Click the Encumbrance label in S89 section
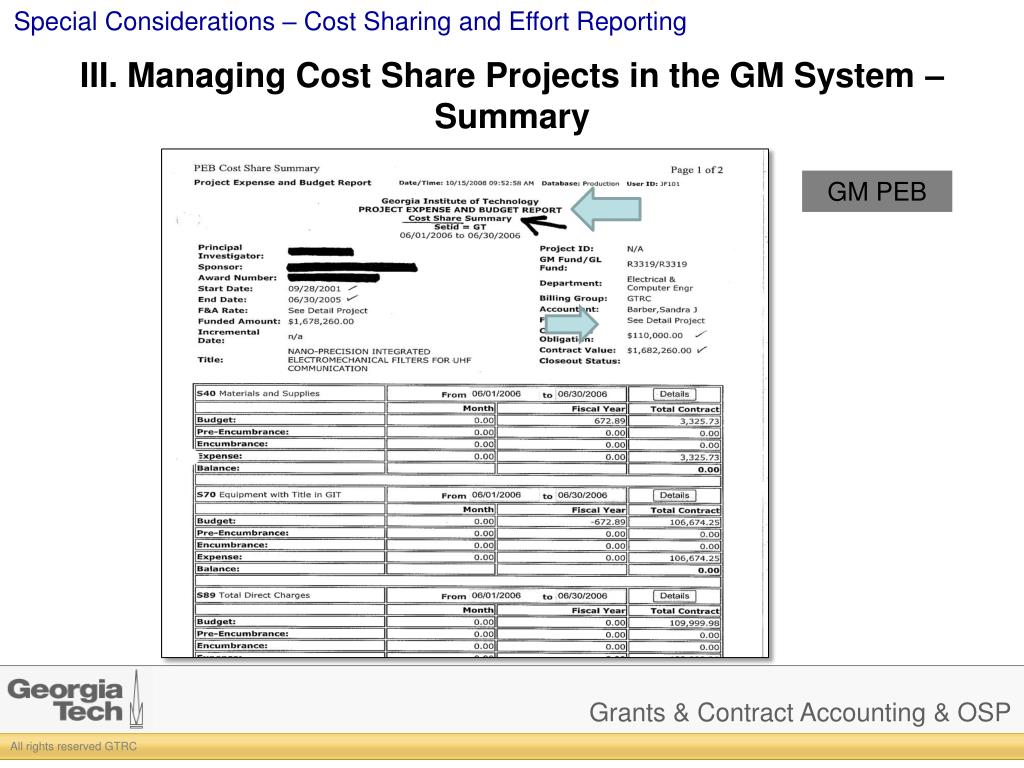This screenshot has height=768, width=1024. pyautogui.click(x=232, y=646)
